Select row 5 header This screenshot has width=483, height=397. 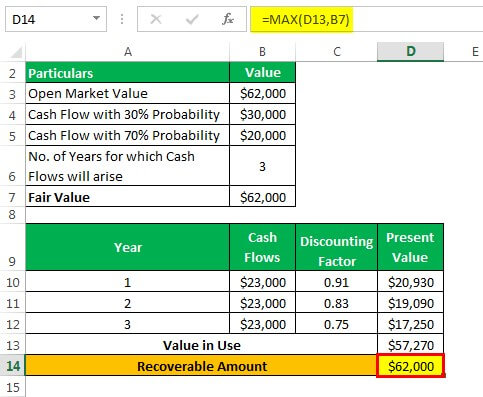coord(12,136)
